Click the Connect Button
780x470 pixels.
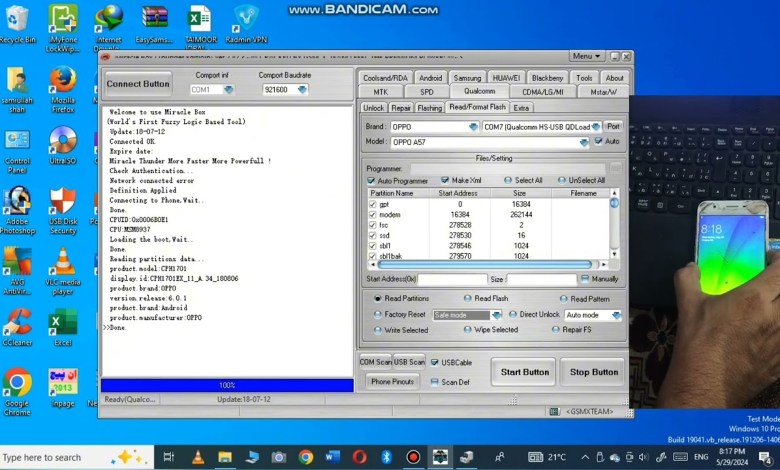[138, 84]
